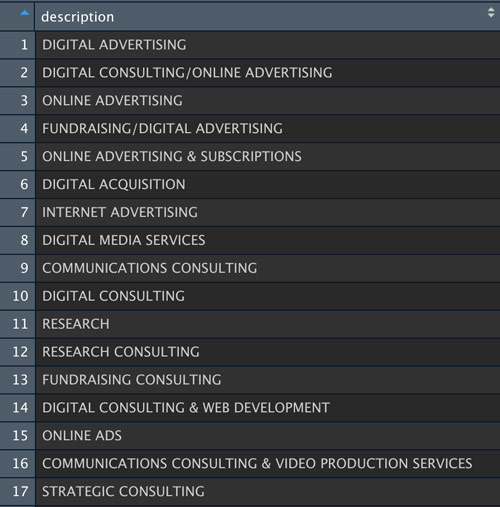Image resolution: width=500 pixels, height=507 pixels.
Task: Select DIGITAL MEDIA SERVICES cell
Action: [268, 240]
